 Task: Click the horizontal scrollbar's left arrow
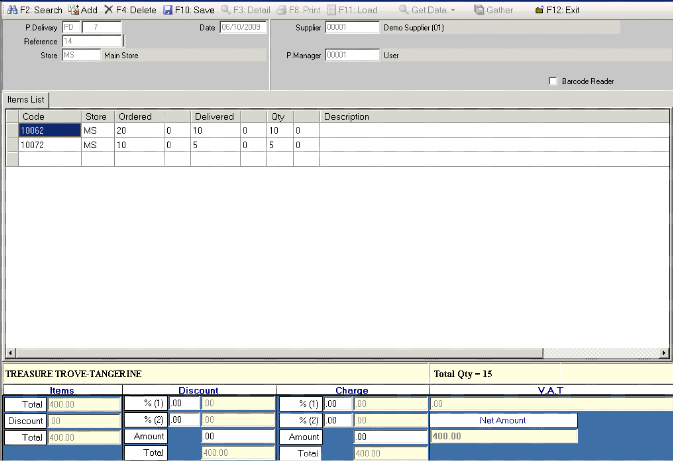point(11,354)
